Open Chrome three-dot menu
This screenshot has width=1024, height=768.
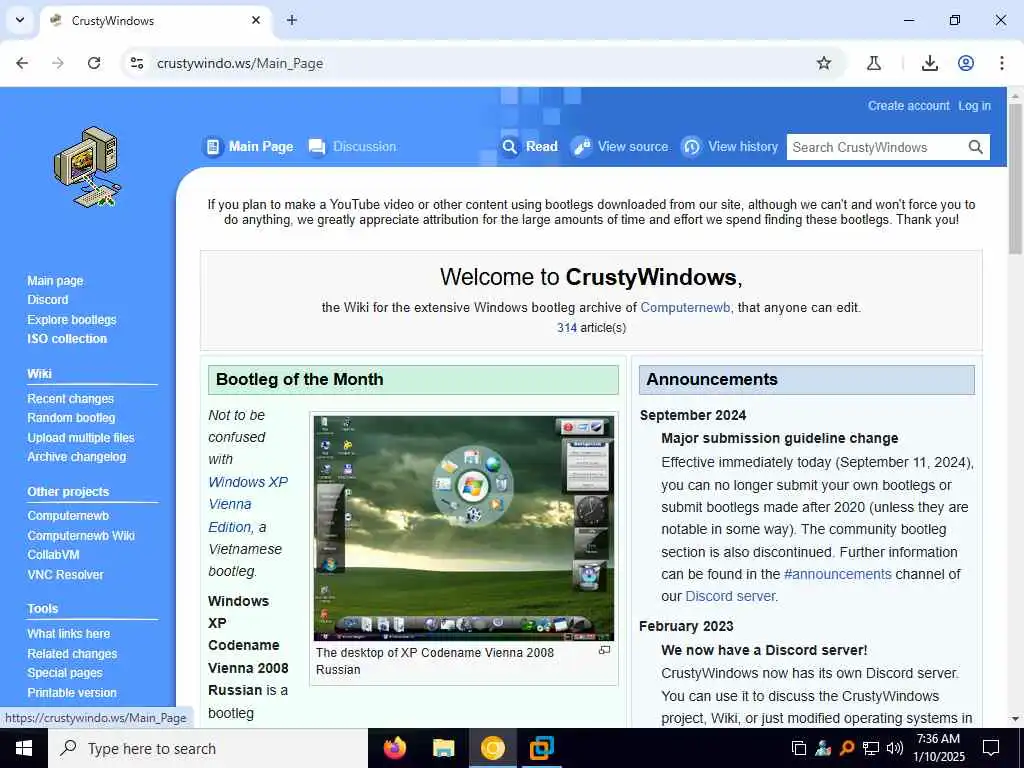click(1002, 63)
